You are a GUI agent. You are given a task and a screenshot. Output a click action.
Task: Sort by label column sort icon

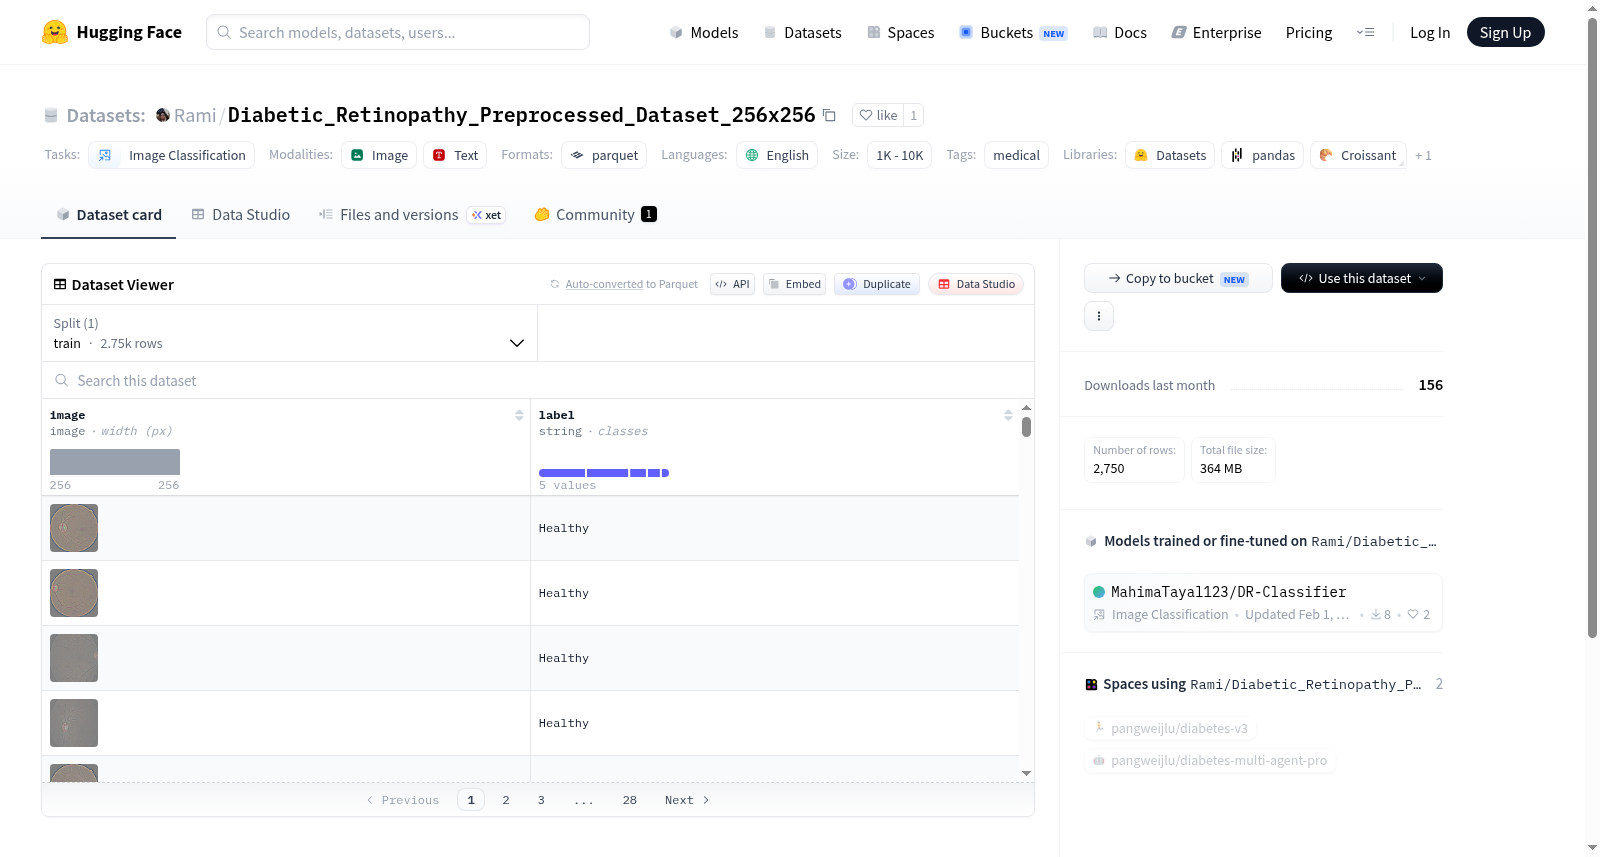(x=1008, y=415)
